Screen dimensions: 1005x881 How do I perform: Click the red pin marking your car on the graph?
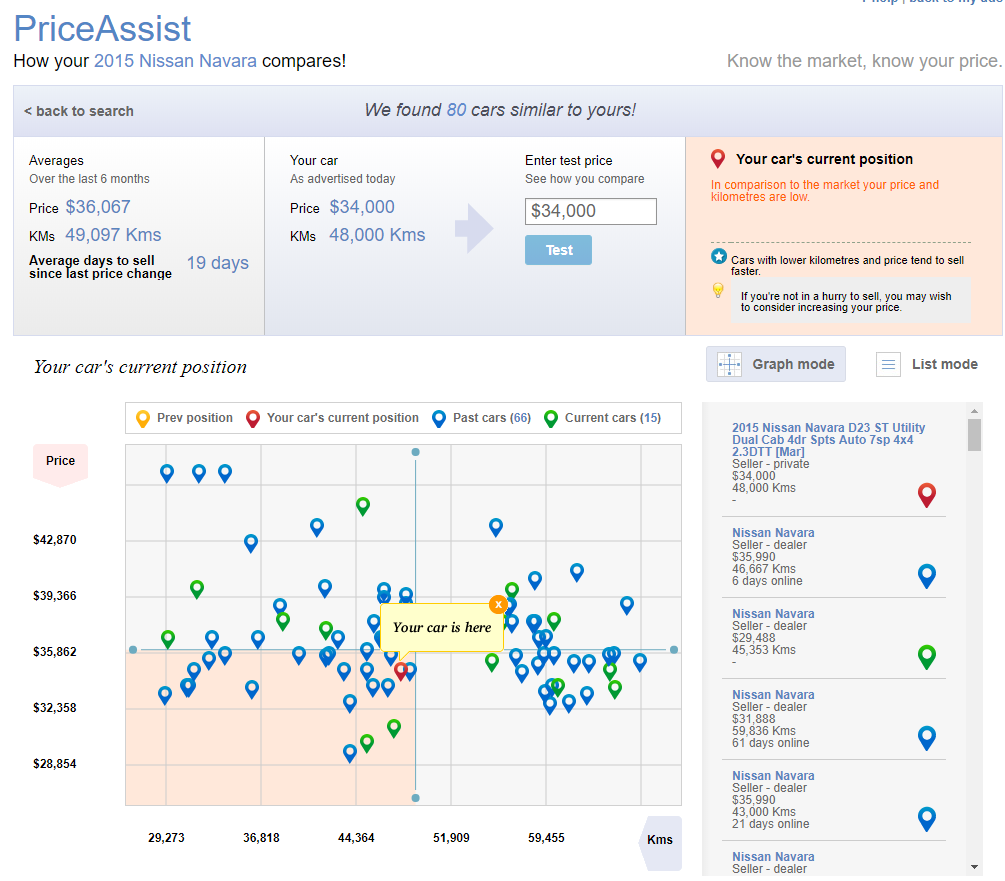401,671
